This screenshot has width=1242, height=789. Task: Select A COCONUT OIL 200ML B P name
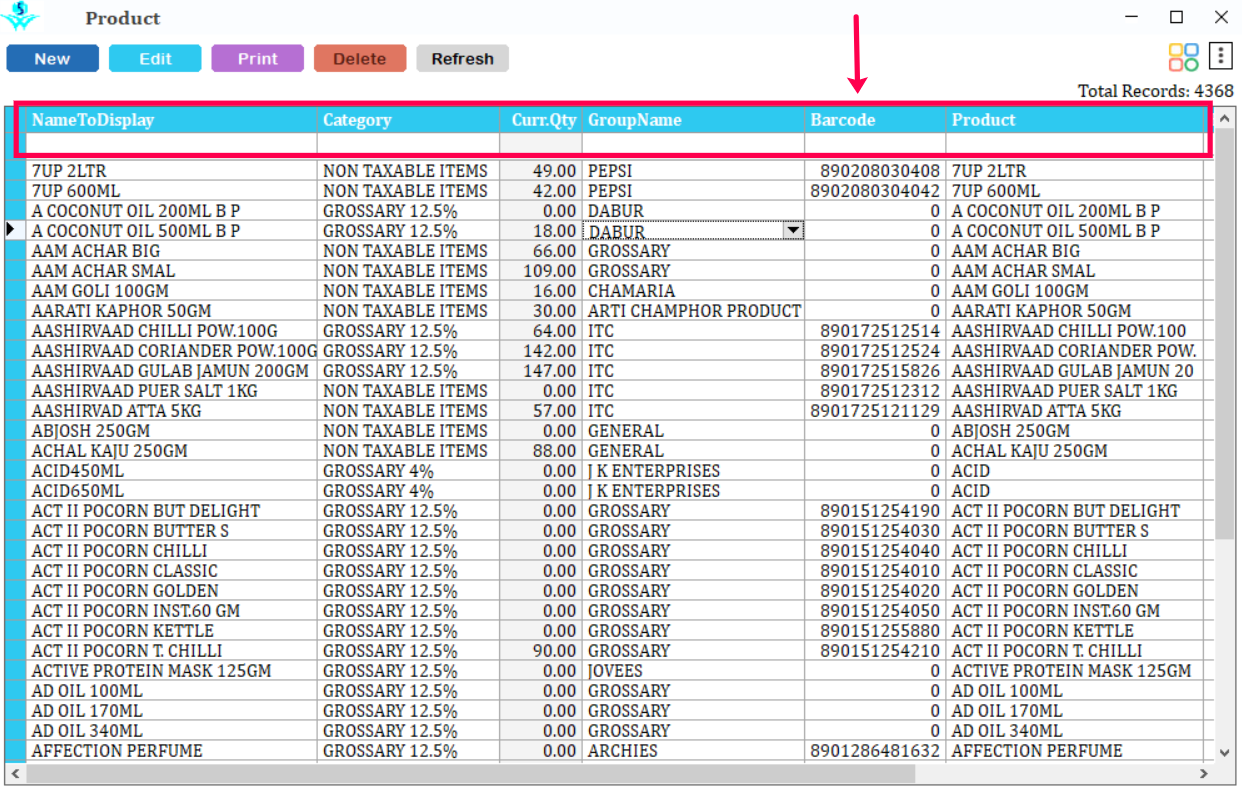171,211
